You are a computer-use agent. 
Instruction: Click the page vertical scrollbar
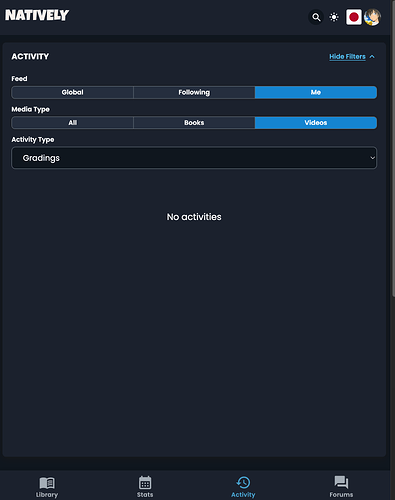[x=393, y=148]
